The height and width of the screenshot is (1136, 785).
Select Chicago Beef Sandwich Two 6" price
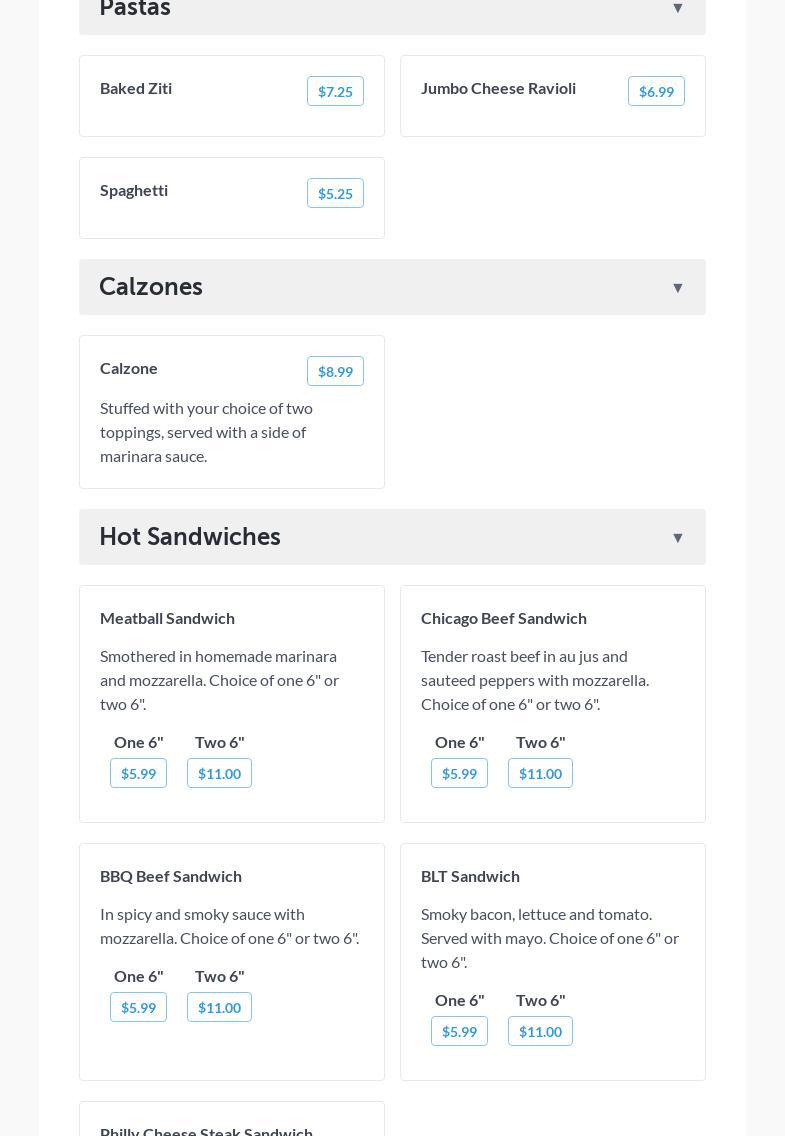tap(540, 774)
